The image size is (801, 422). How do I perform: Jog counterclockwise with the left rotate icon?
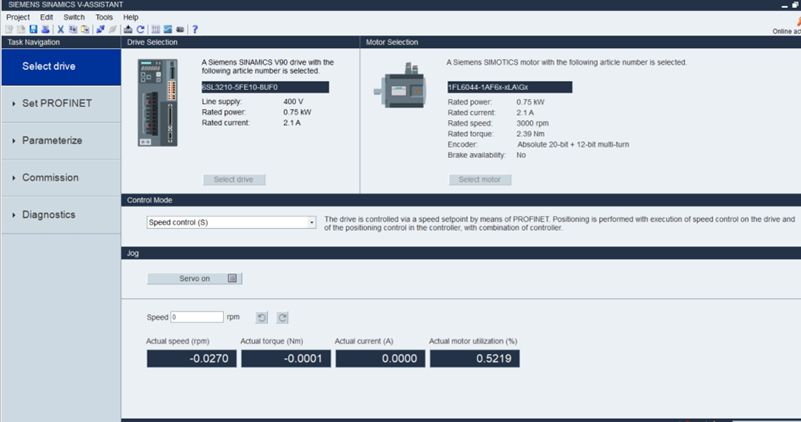tap(262, 318)
